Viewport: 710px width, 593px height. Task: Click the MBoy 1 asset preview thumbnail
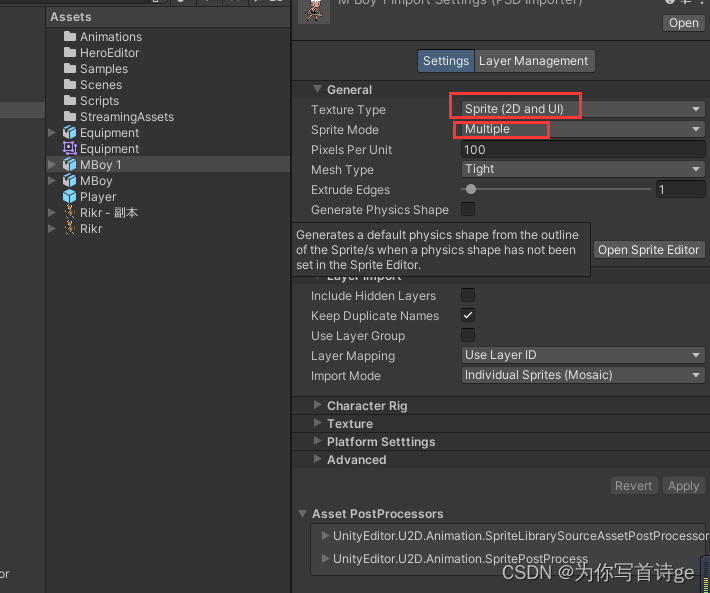[x=314, y=11]
